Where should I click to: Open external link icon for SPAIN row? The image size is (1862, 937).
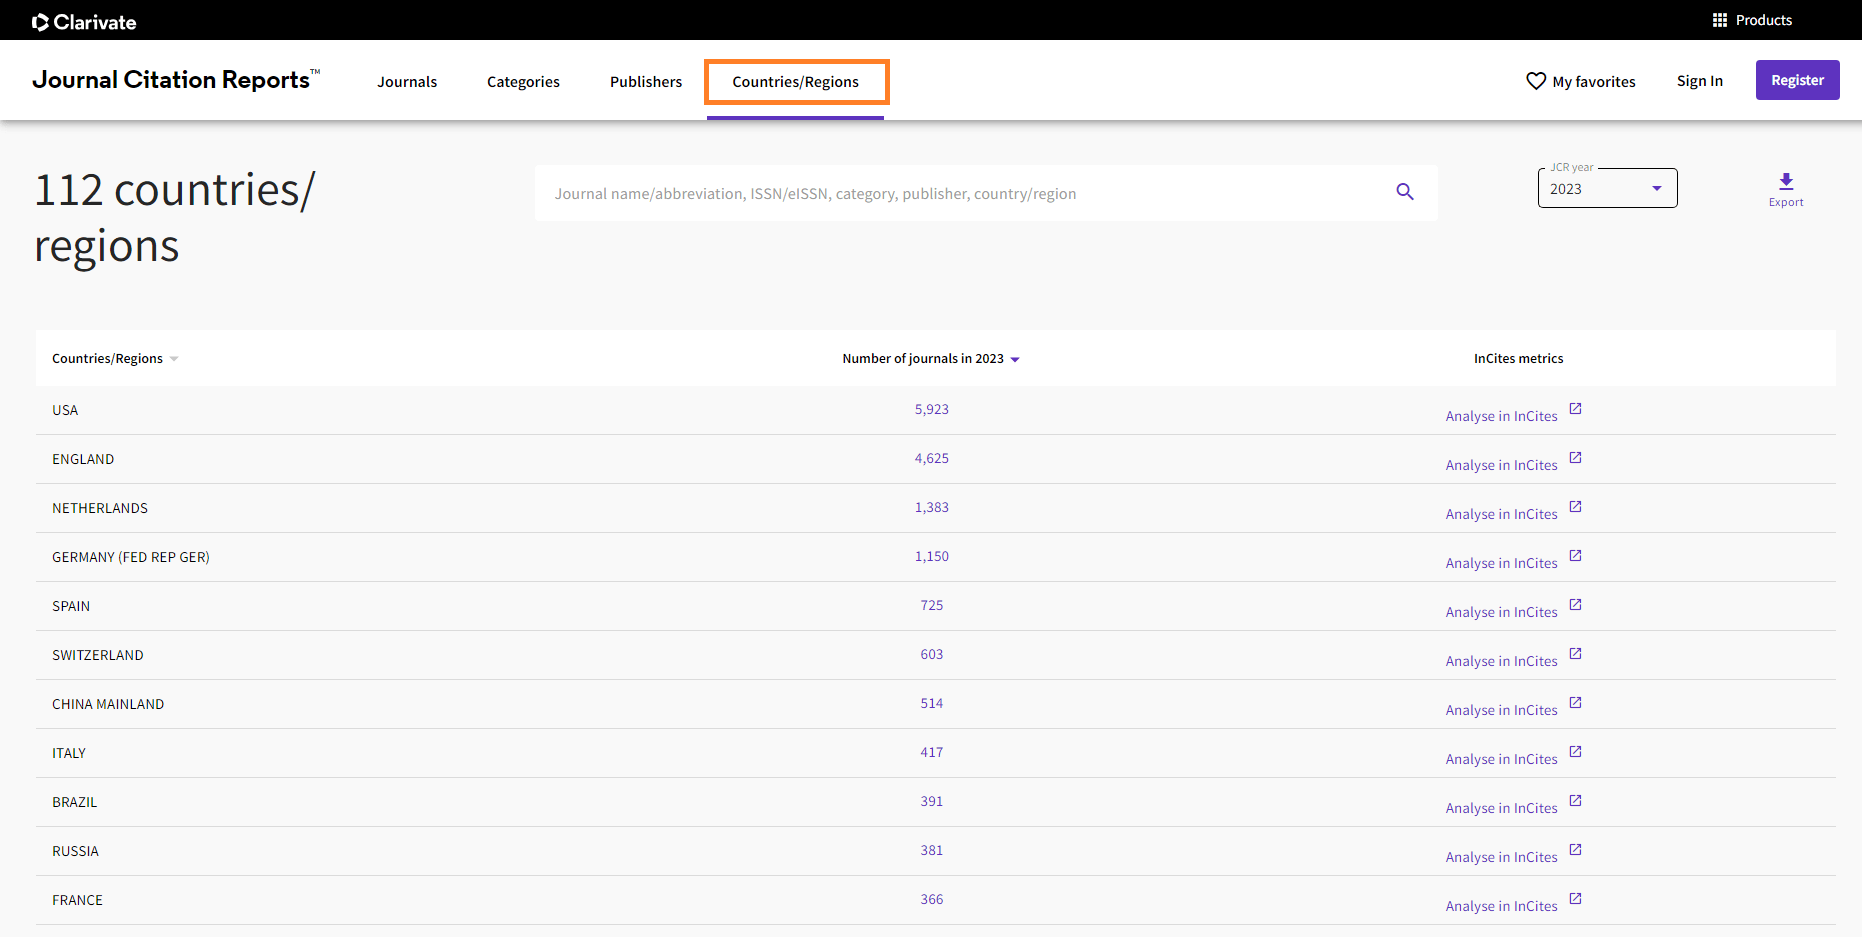pos(1575,604)
